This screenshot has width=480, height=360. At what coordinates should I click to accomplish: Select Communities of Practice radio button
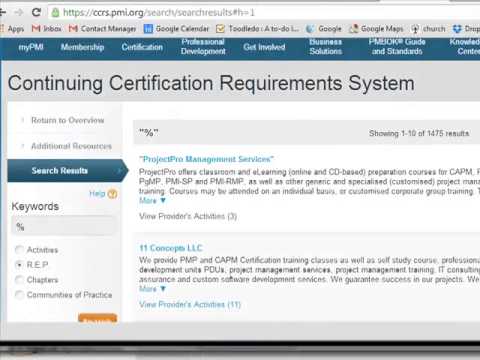pyautogui.click(x=19, y=295)
